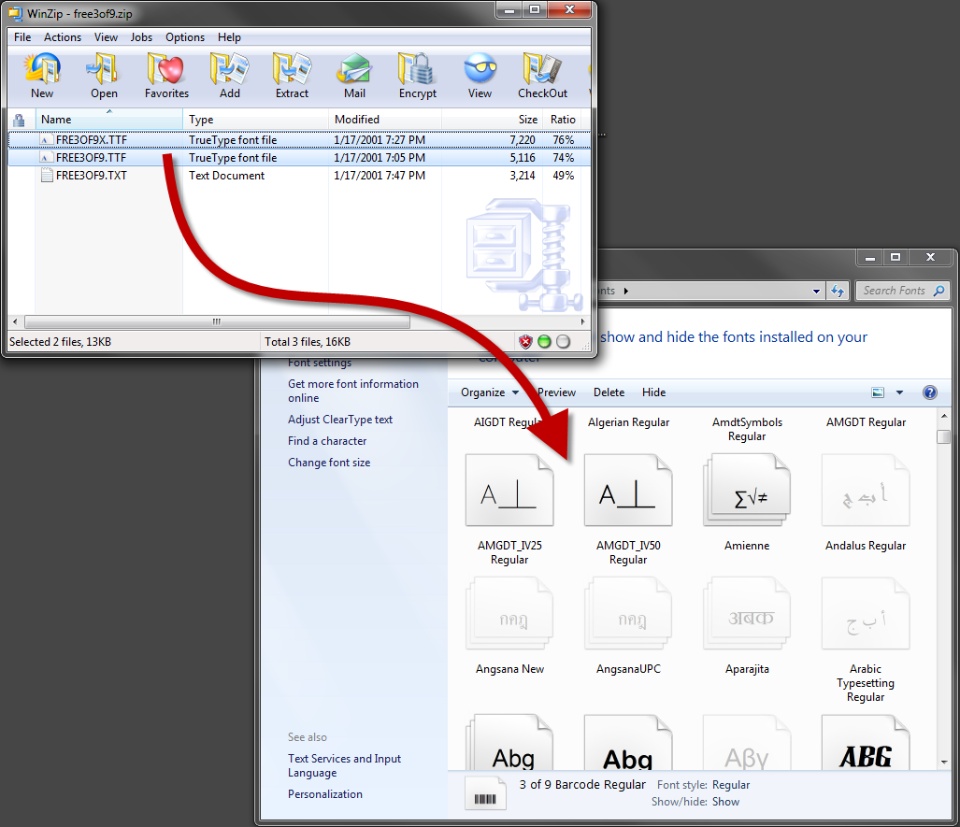The image size is (960, 827).
Task: Sort by the Type column header
Action: tap(255, 119)
